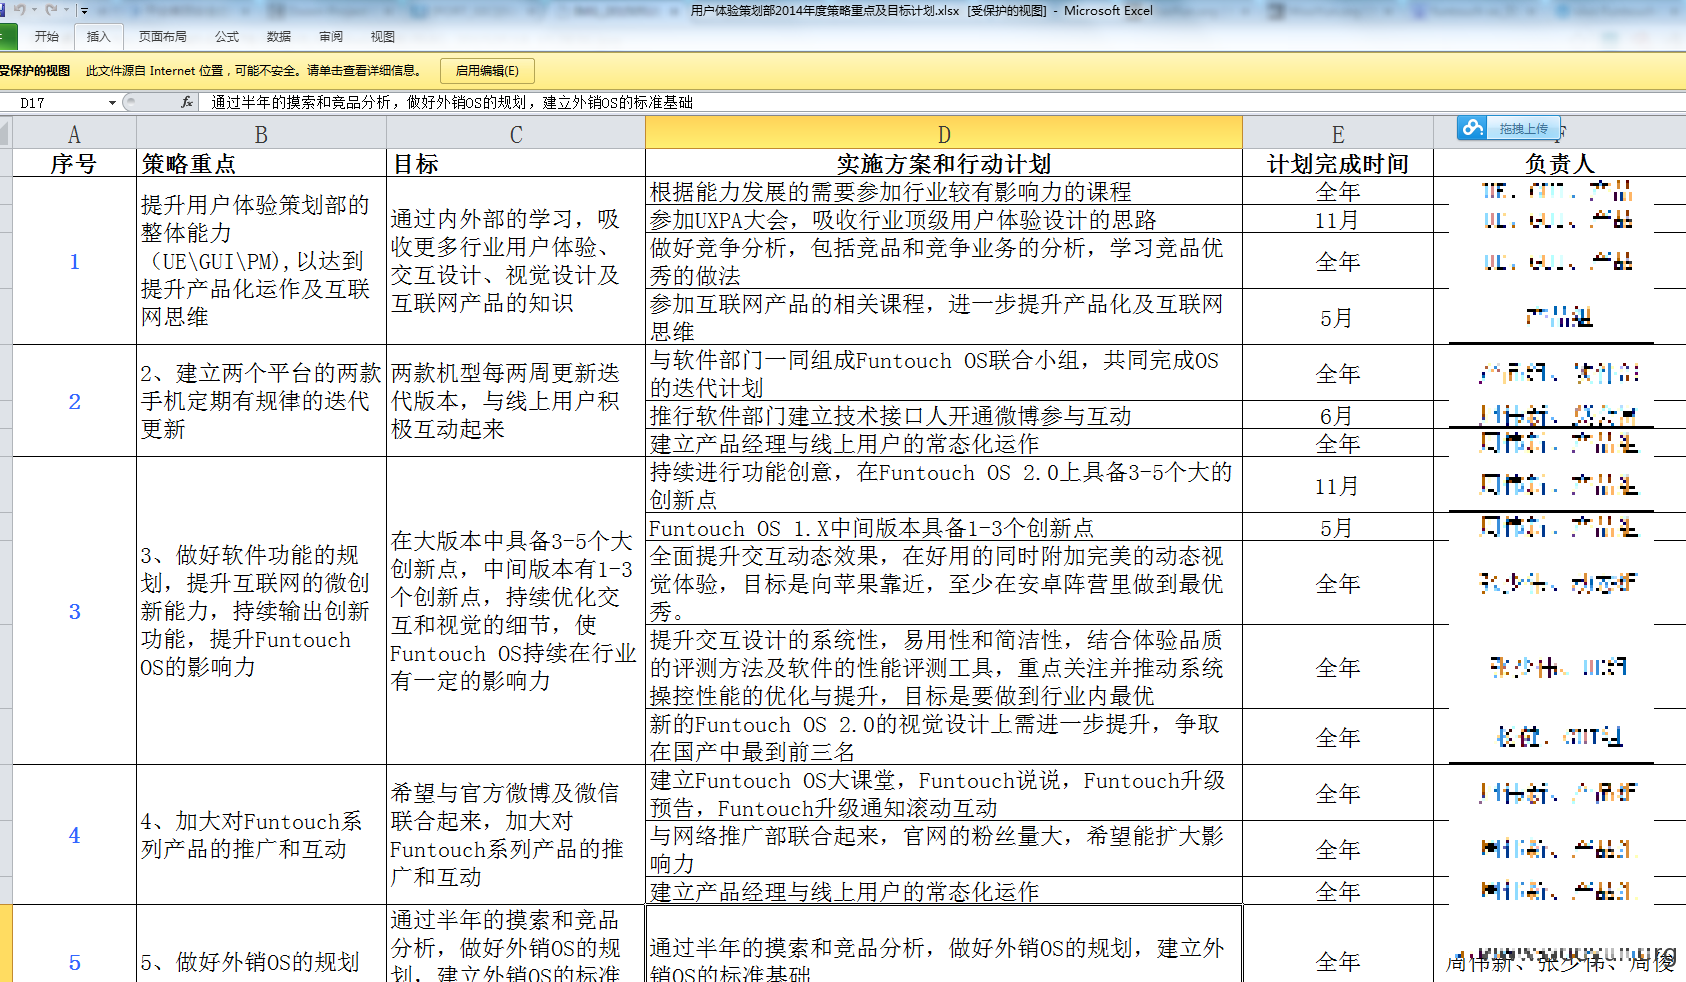The width and height of the screenshot is (1686, 982).
Task: Click cell 全面提升交互动态效果
Action: (x=944, y=583)
